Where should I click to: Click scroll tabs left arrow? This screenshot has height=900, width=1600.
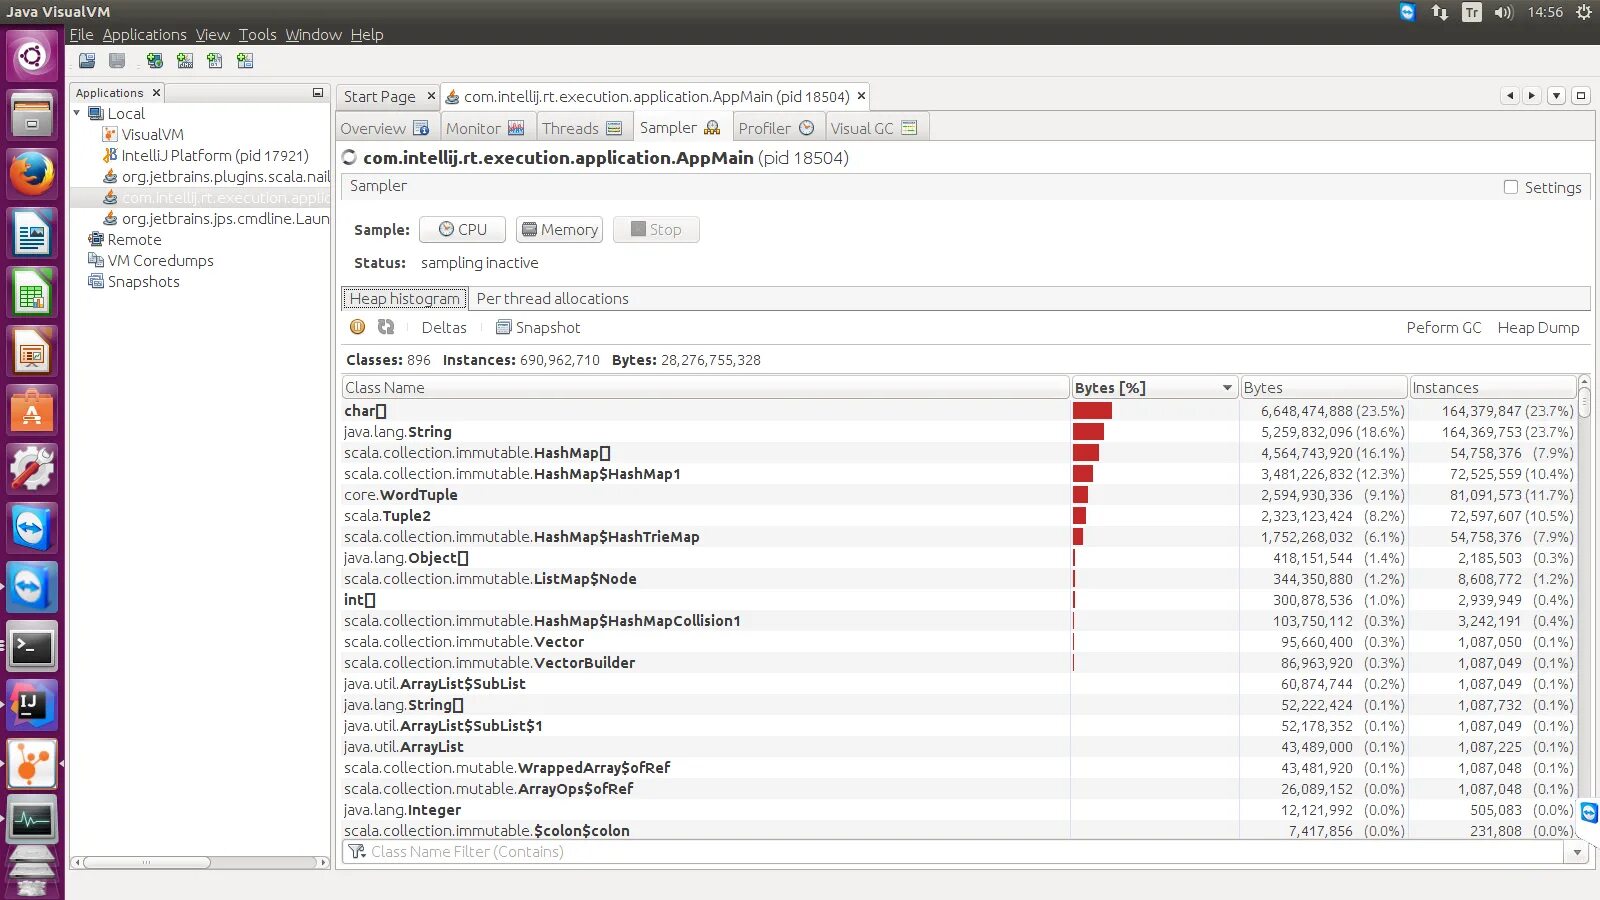pos(1510,96)
